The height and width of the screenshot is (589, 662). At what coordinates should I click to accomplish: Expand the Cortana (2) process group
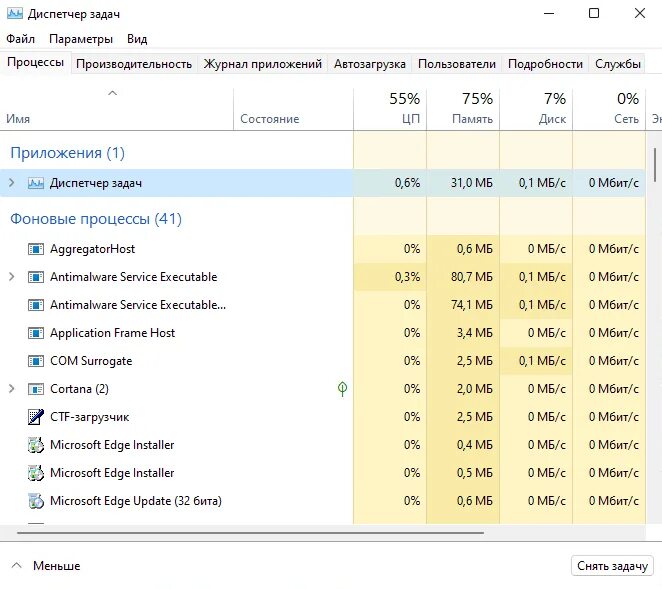(12, 389)
